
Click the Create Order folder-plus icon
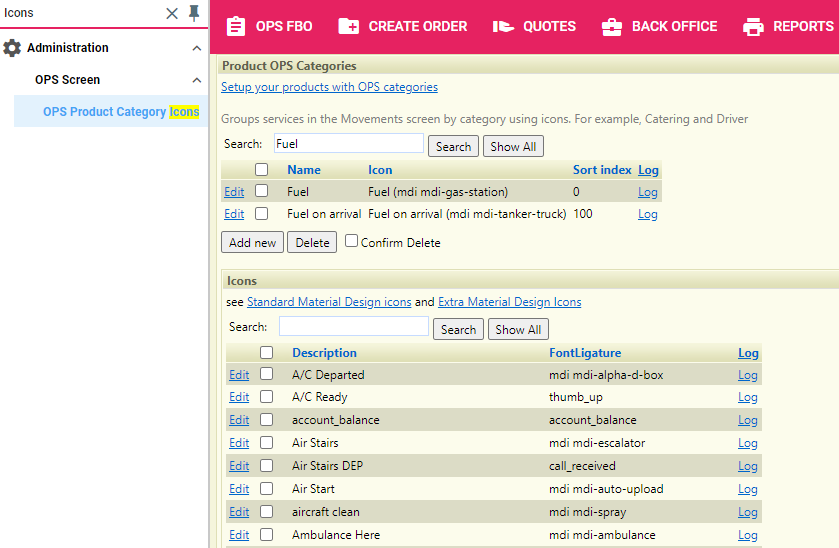point(349,26)
